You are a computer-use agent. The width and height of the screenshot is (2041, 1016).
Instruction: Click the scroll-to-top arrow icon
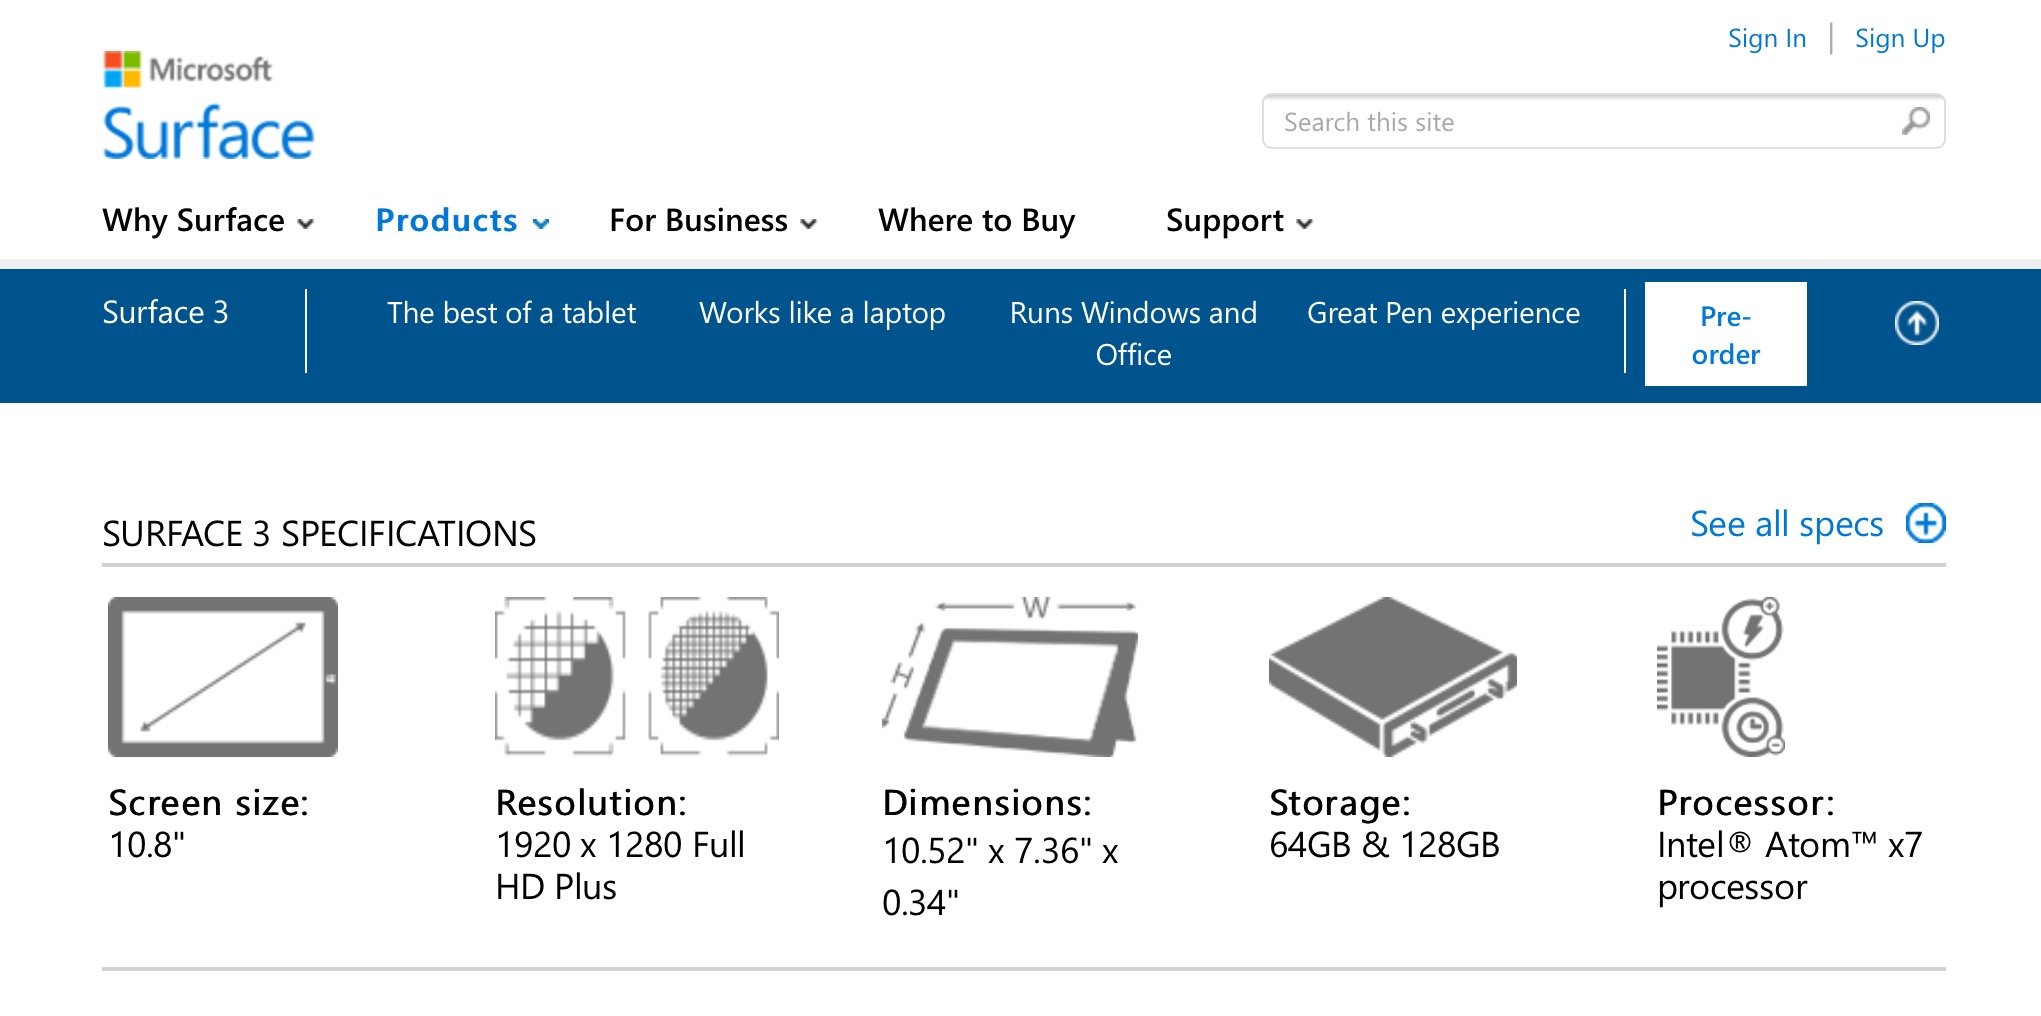pos(1916,323)
